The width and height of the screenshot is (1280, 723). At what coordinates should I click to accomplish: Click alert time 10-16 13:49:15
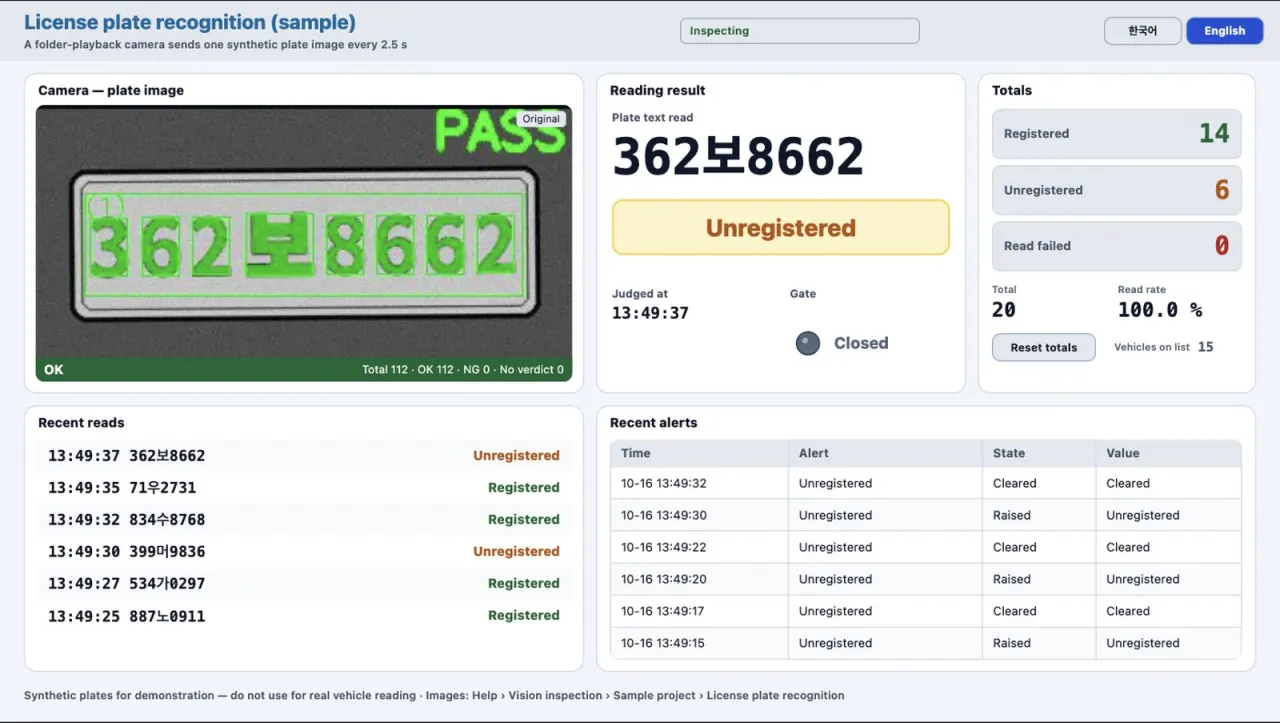(663, 643)
